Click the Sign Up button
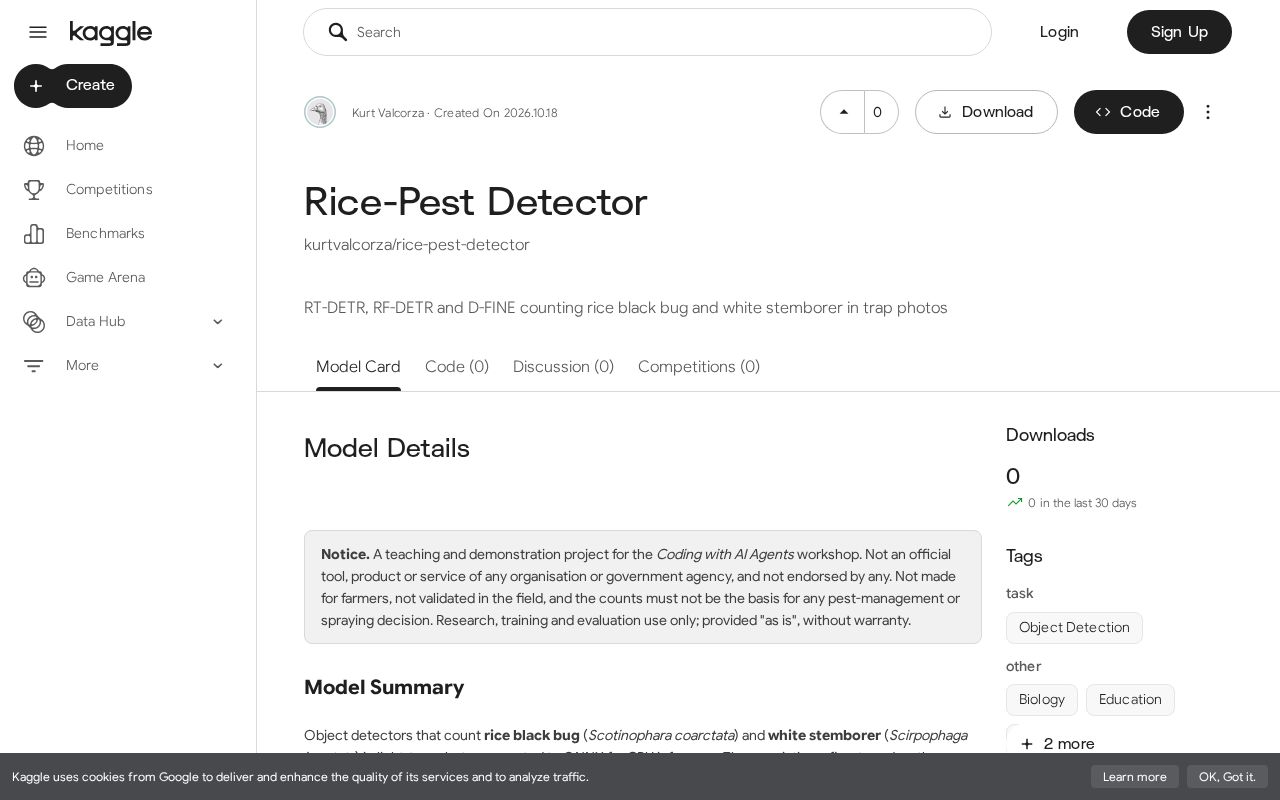1280x800 pixels. (1179, 32)
